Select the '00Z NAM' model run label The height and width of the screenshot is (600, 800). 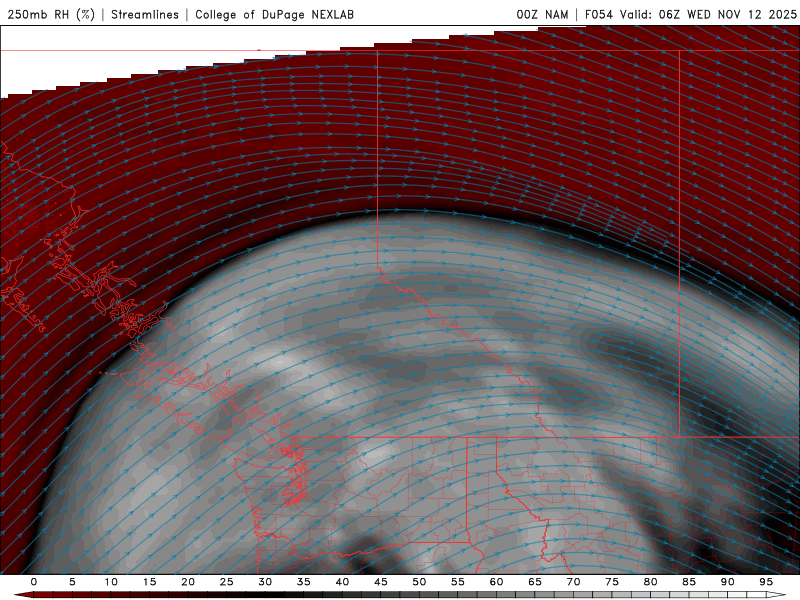pos(542,14)
